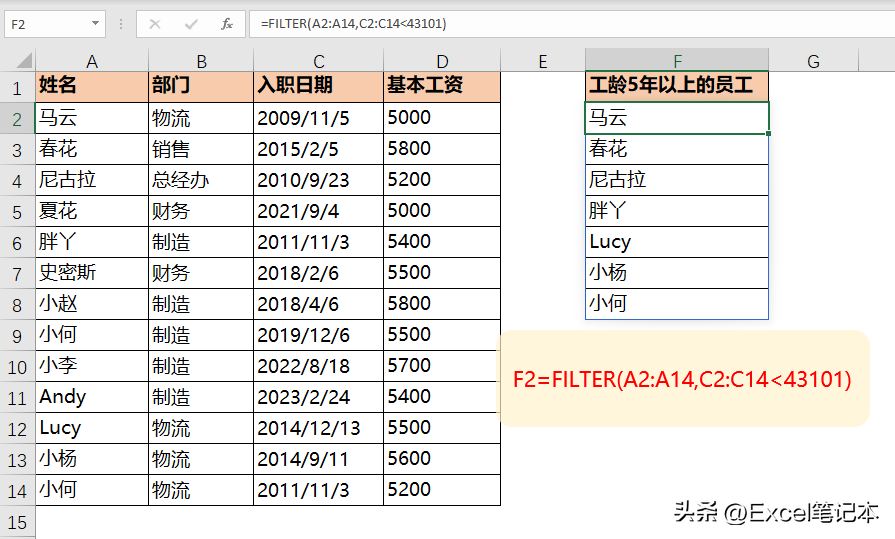
Task: Select cell 夏花 in column A
Action: click(x=92, y=211)
